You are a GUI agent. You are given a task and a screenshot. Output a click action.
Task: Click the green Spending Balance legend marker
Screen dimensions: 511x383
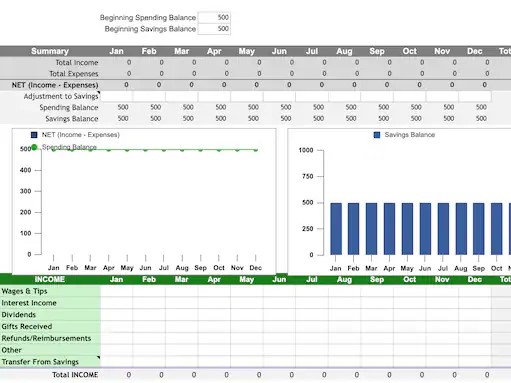34,147
